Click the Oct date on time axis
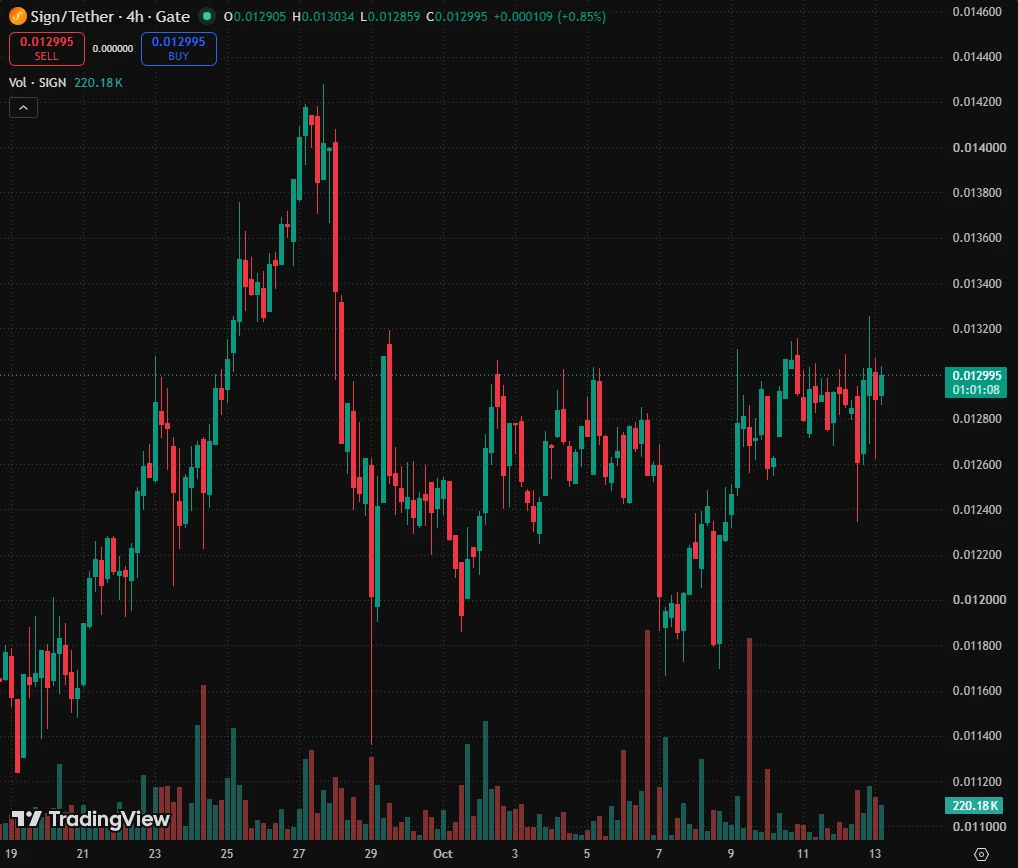Image resolution: width=1018 pixels, height=868 pixels. 442,854
